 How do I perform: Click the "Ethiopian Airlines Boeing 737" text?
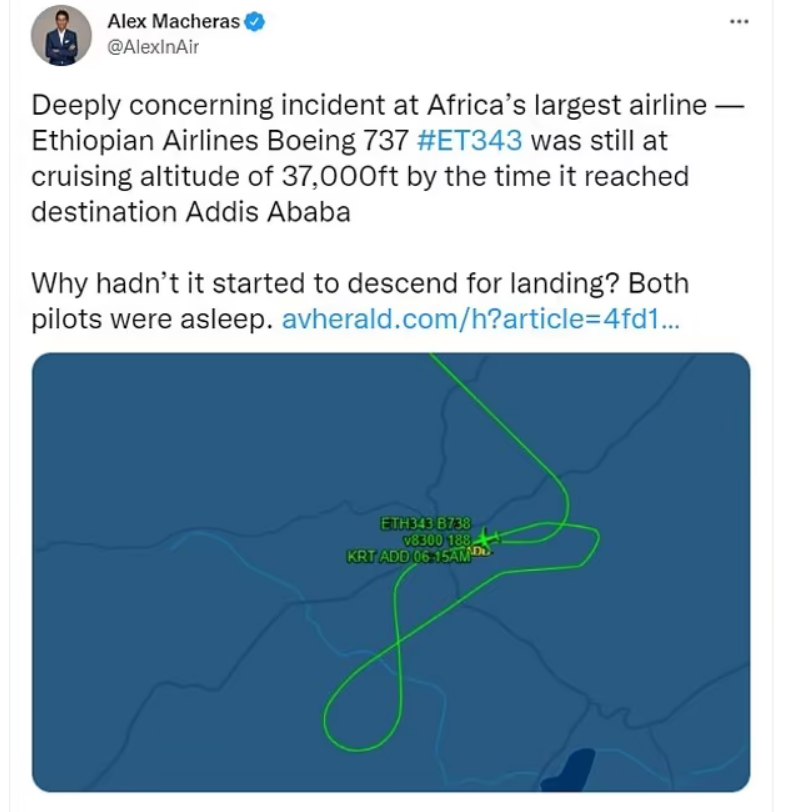(x=220, y=139)
